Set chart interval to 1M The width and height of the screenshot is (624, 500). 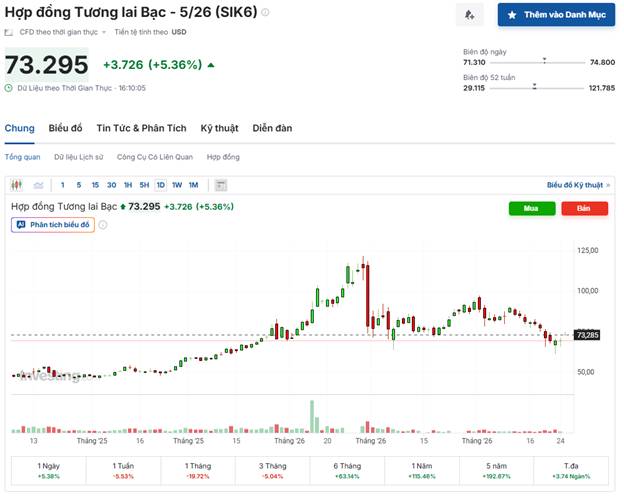coord(193,185)
